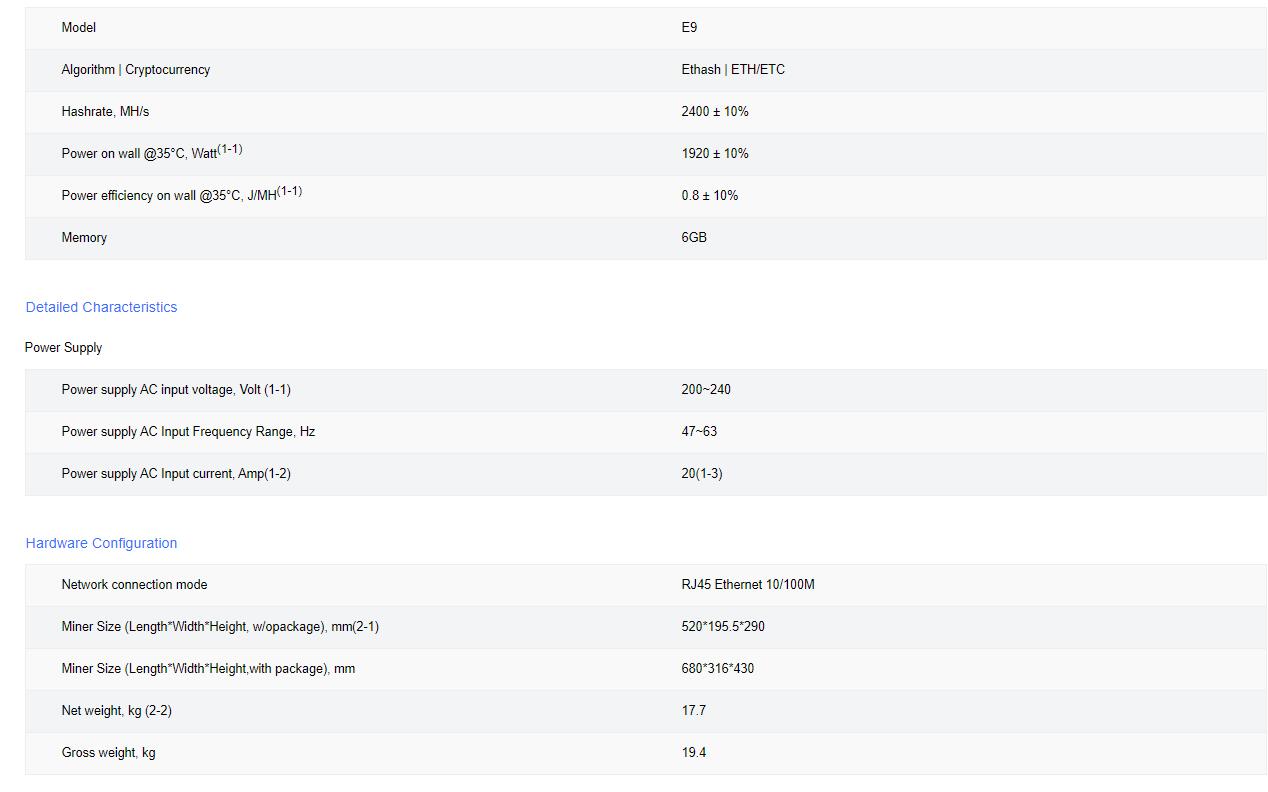Click the Gross weight value 19.4

click(694, 753)
